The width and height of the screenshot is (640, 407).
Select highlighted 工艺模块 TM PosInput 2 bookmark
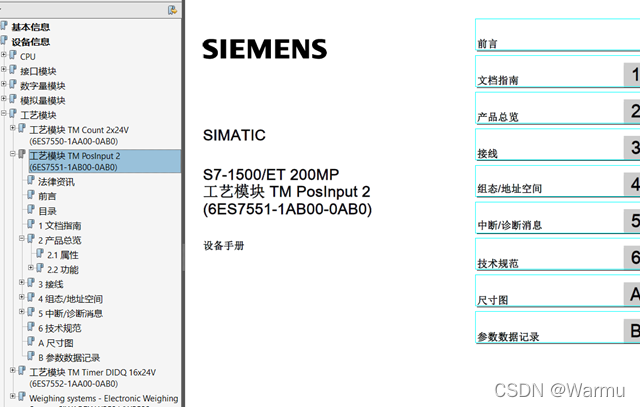pos(105,161)
